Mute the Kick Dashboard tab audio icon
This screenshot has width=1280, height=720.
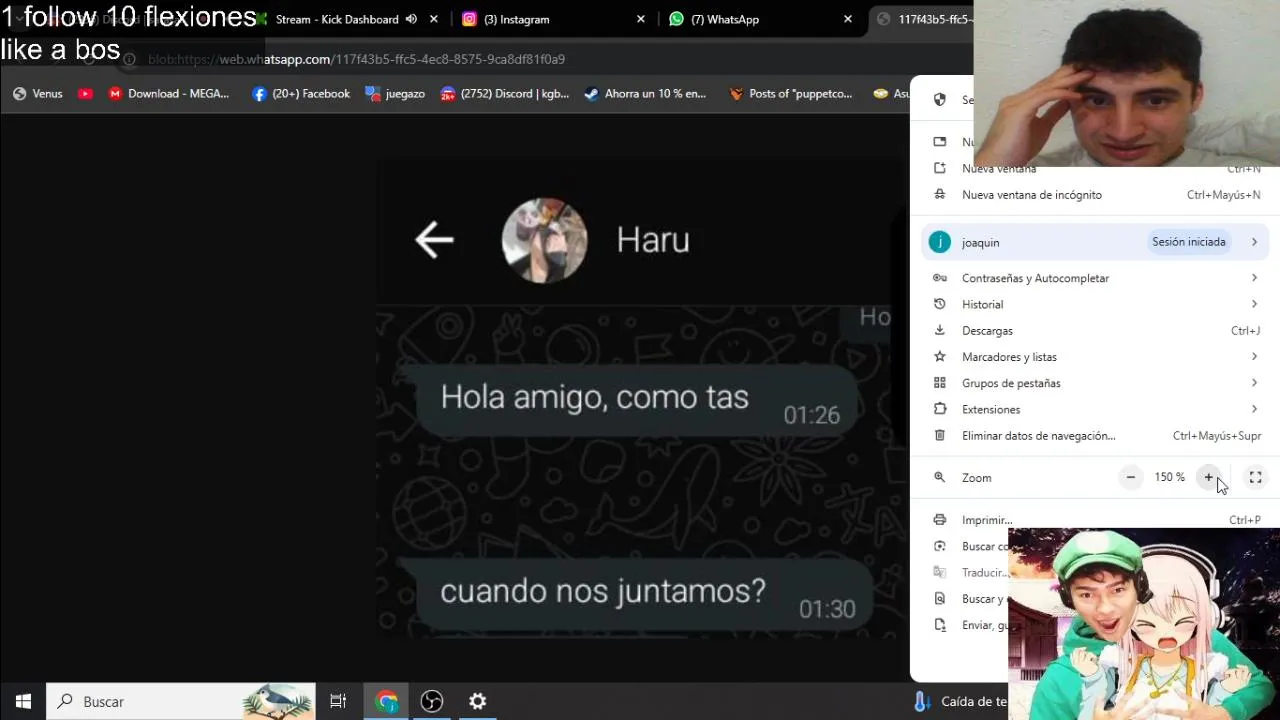(x=411, y=19)
